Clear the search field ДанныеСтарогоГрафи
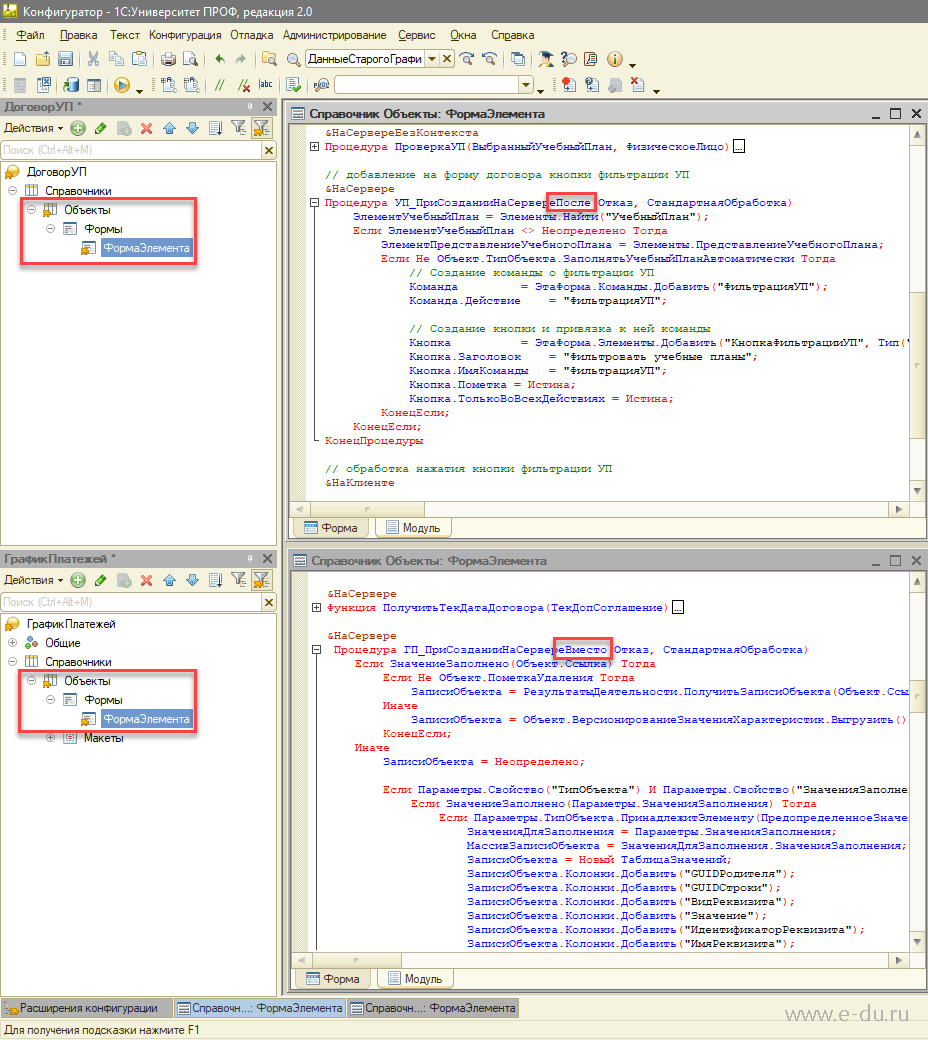Image resolution: width=928 pixels, height=1040 pixels. click(447, 59)
